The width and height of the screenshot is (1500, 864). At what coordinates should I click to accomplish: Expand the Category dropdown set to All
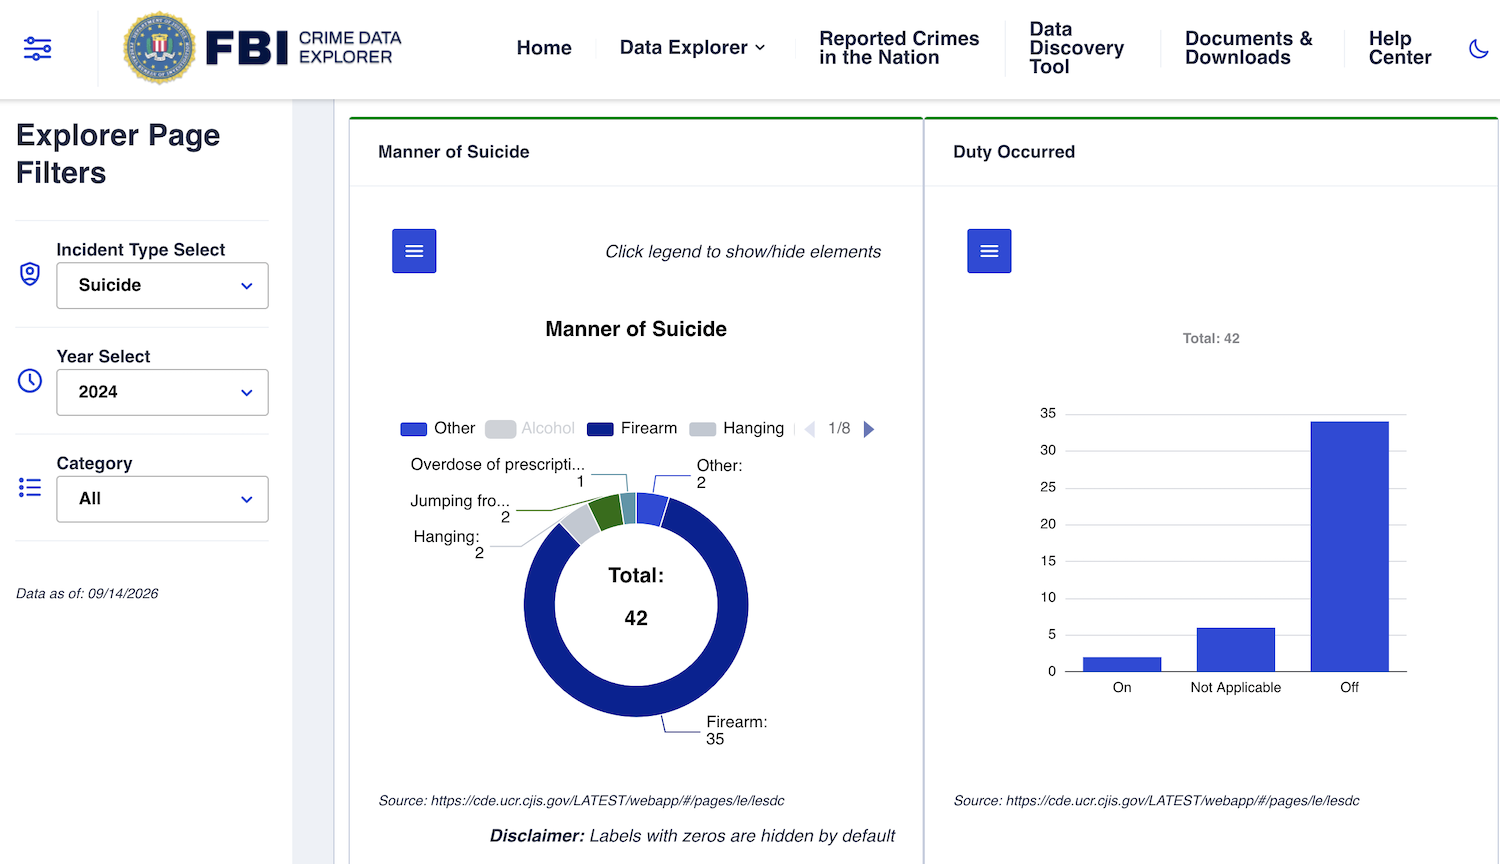tap(162, 499)
